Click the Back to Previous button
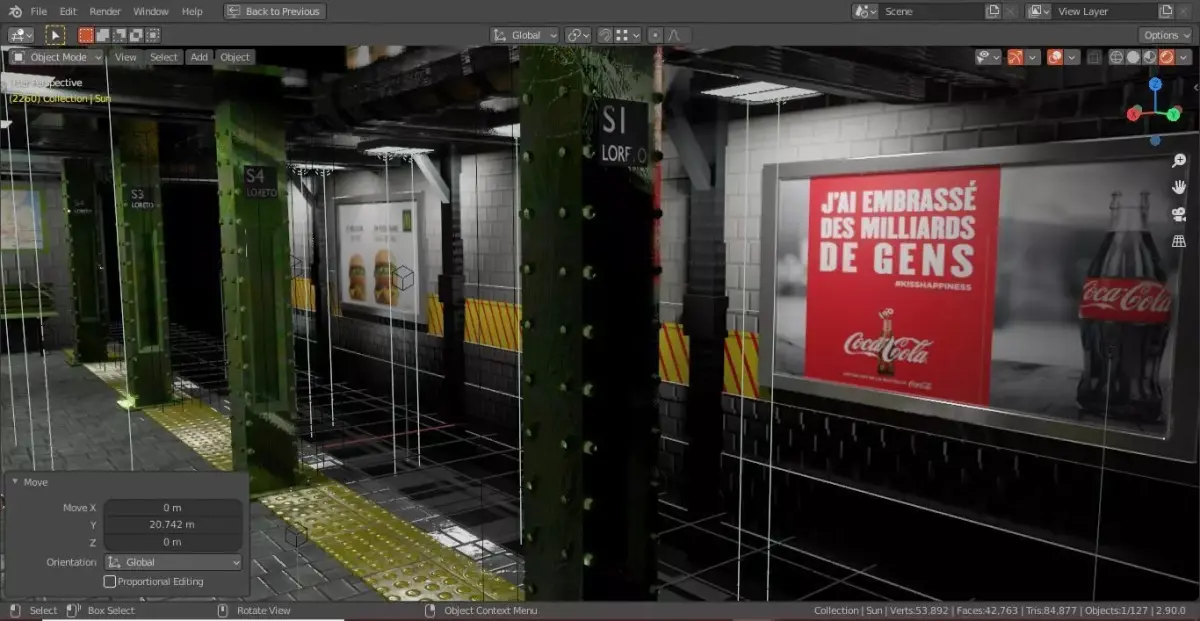1200x621 pixels. [274, 11]
